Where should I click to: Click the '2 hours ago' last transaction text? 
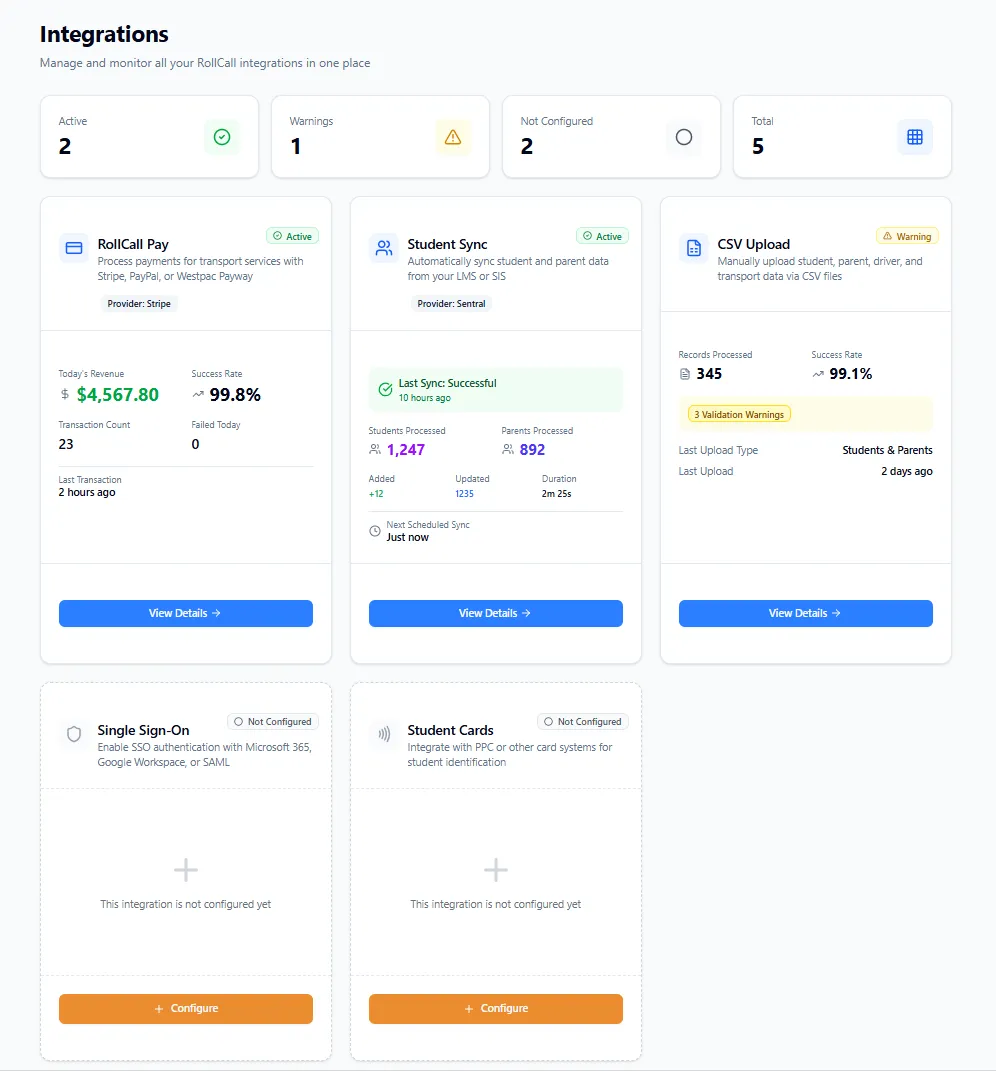(x=87, y=492)
